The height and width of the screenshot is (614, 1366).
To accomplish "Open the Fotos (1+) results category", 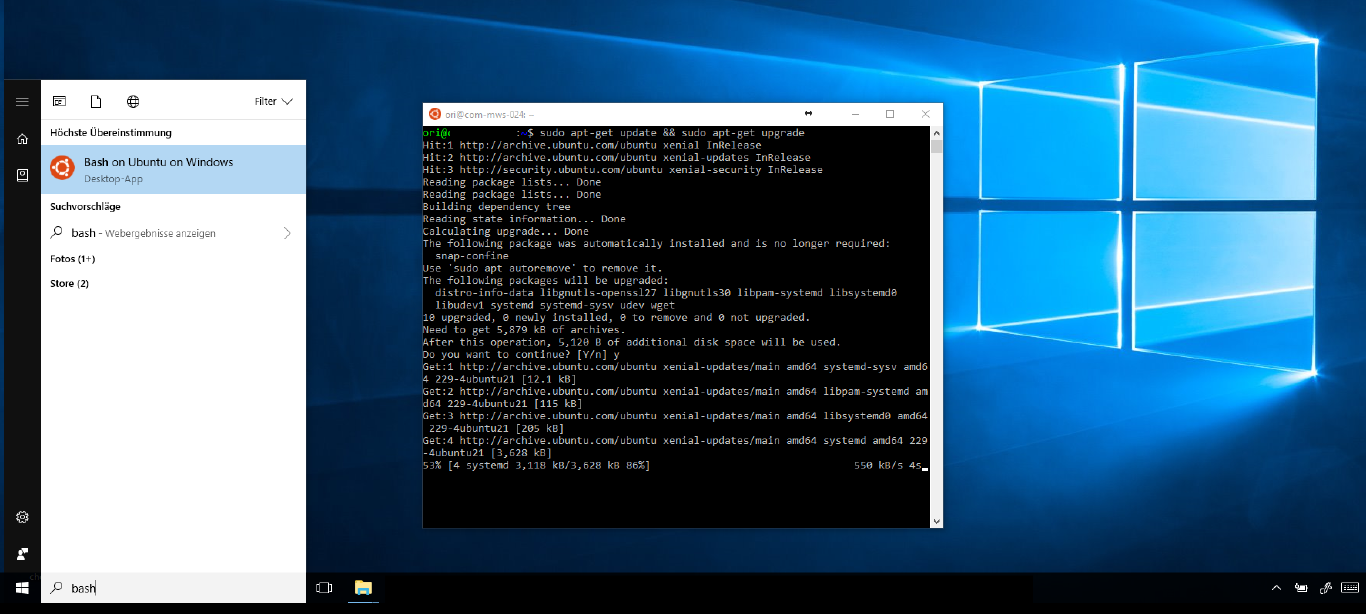I will coord(73,259).
